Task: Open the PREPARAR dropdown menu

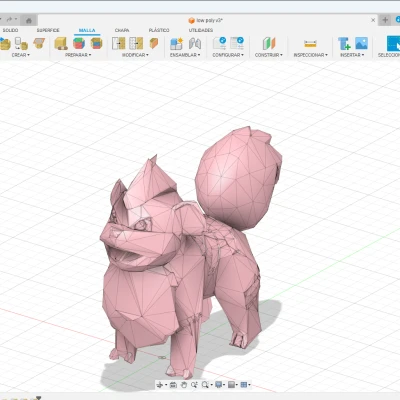Action: click(x=78, y=55)
